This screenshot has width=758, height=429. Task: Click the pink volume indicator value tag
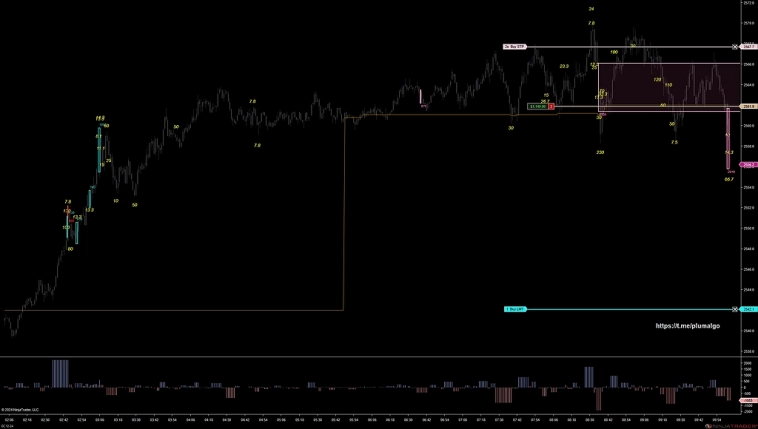tap(748, 400)
